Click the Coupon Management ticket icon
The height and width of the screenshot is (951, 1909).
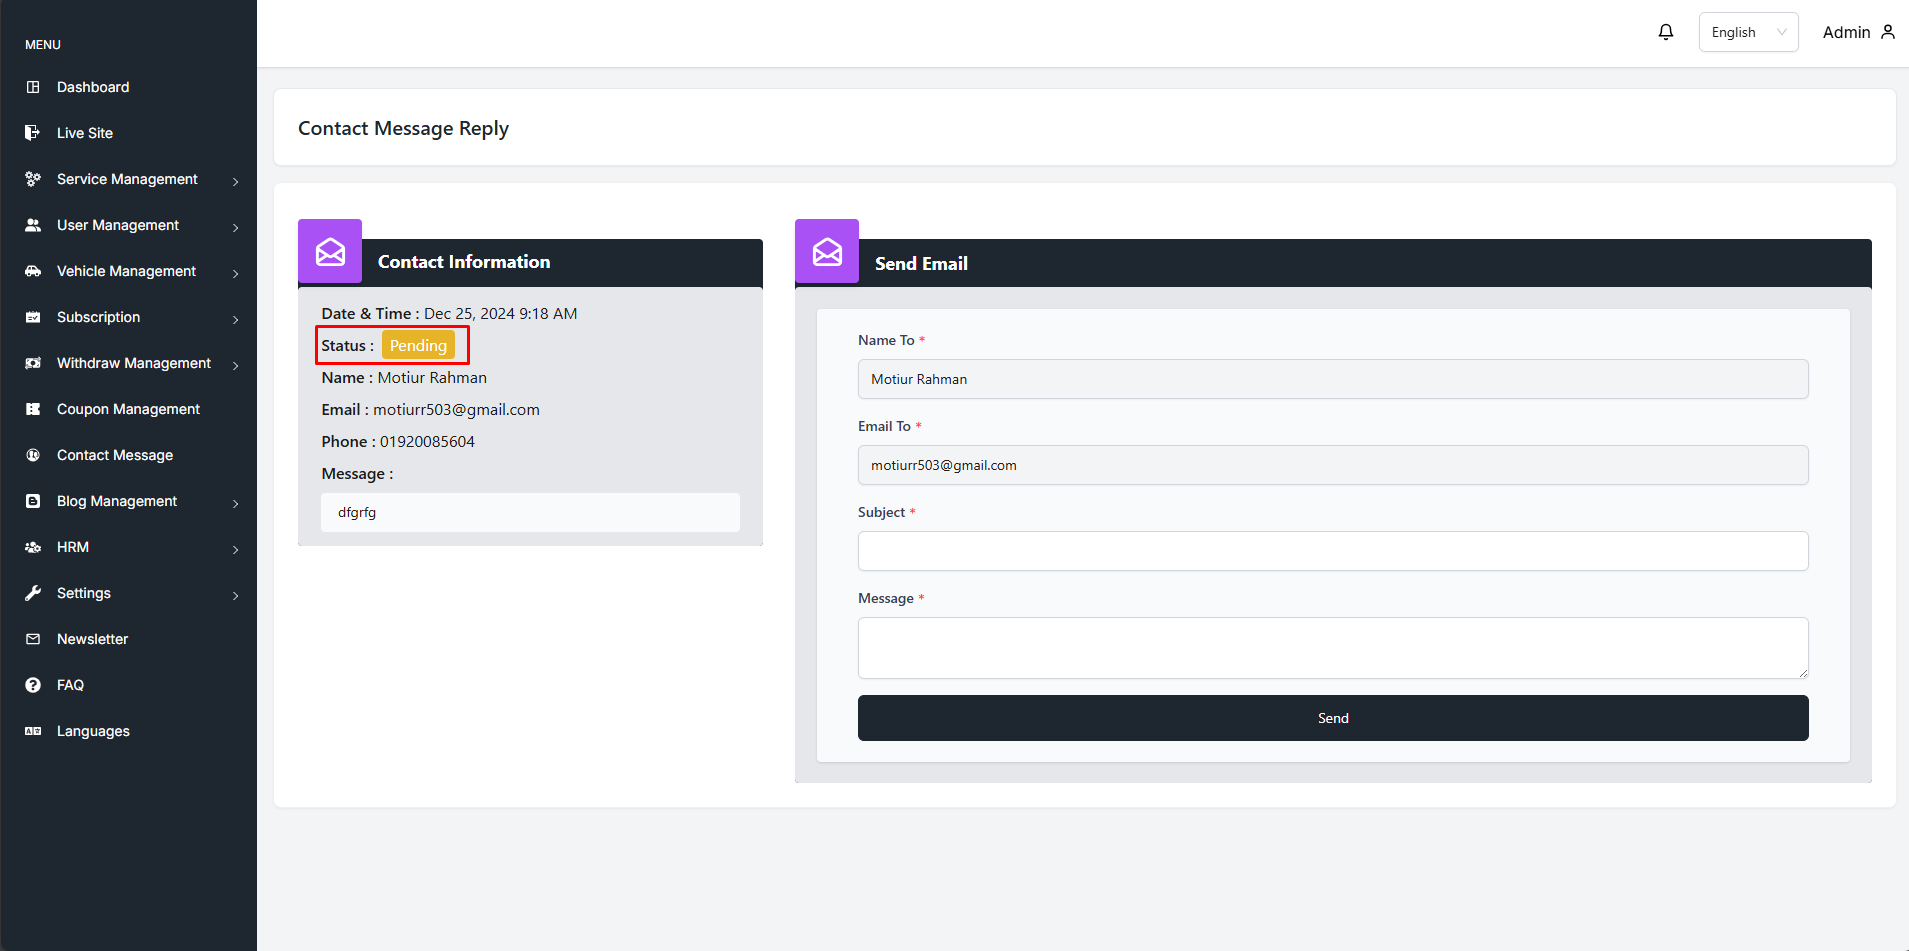[x=33, y=409]
